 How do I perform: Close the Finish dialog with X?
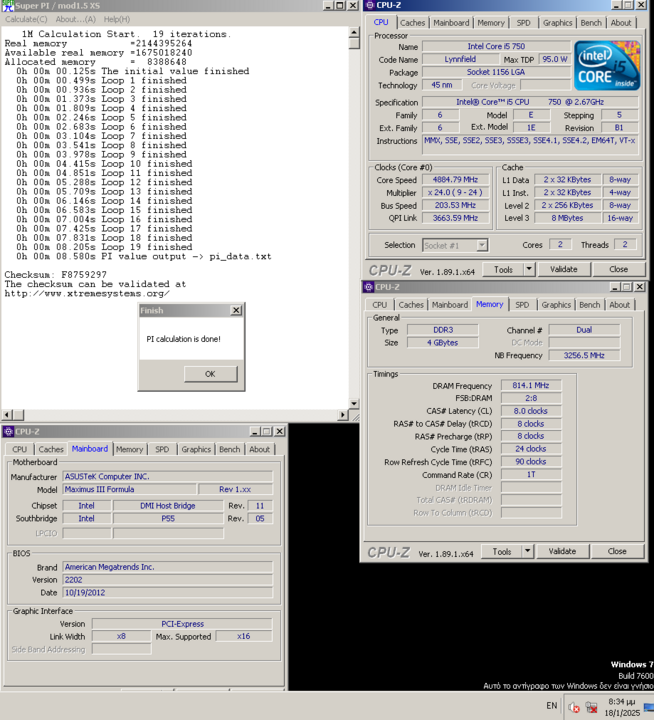pos(236,310)
